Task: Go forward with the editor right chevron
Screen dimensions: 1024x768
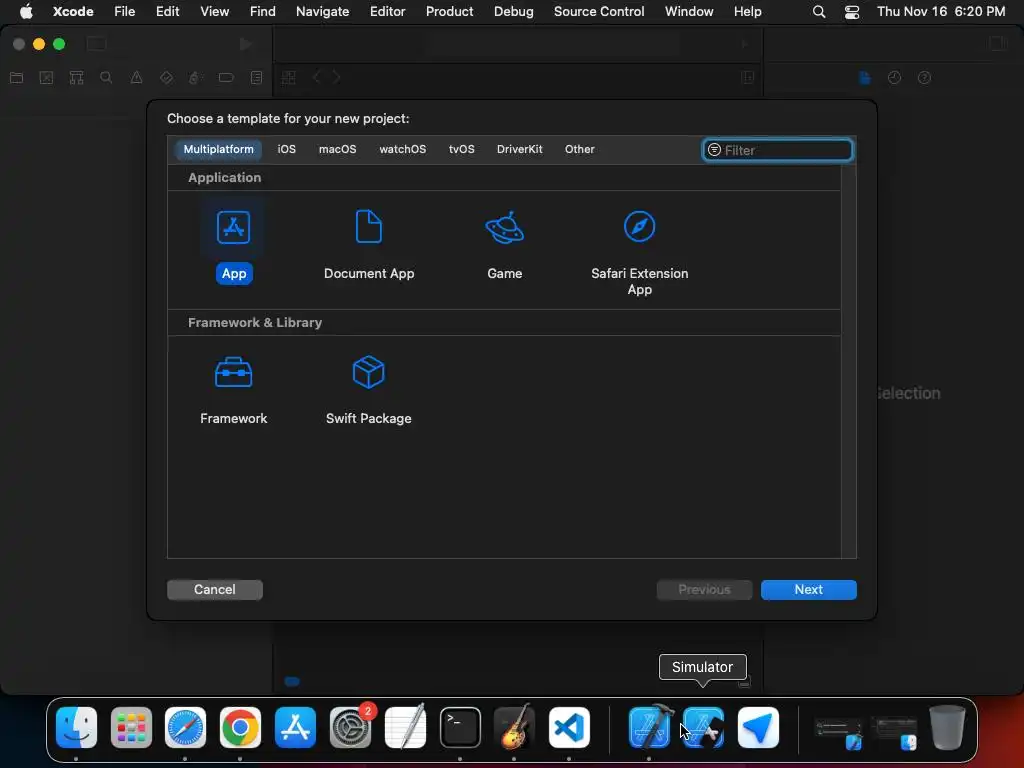Action: [336, 78]
